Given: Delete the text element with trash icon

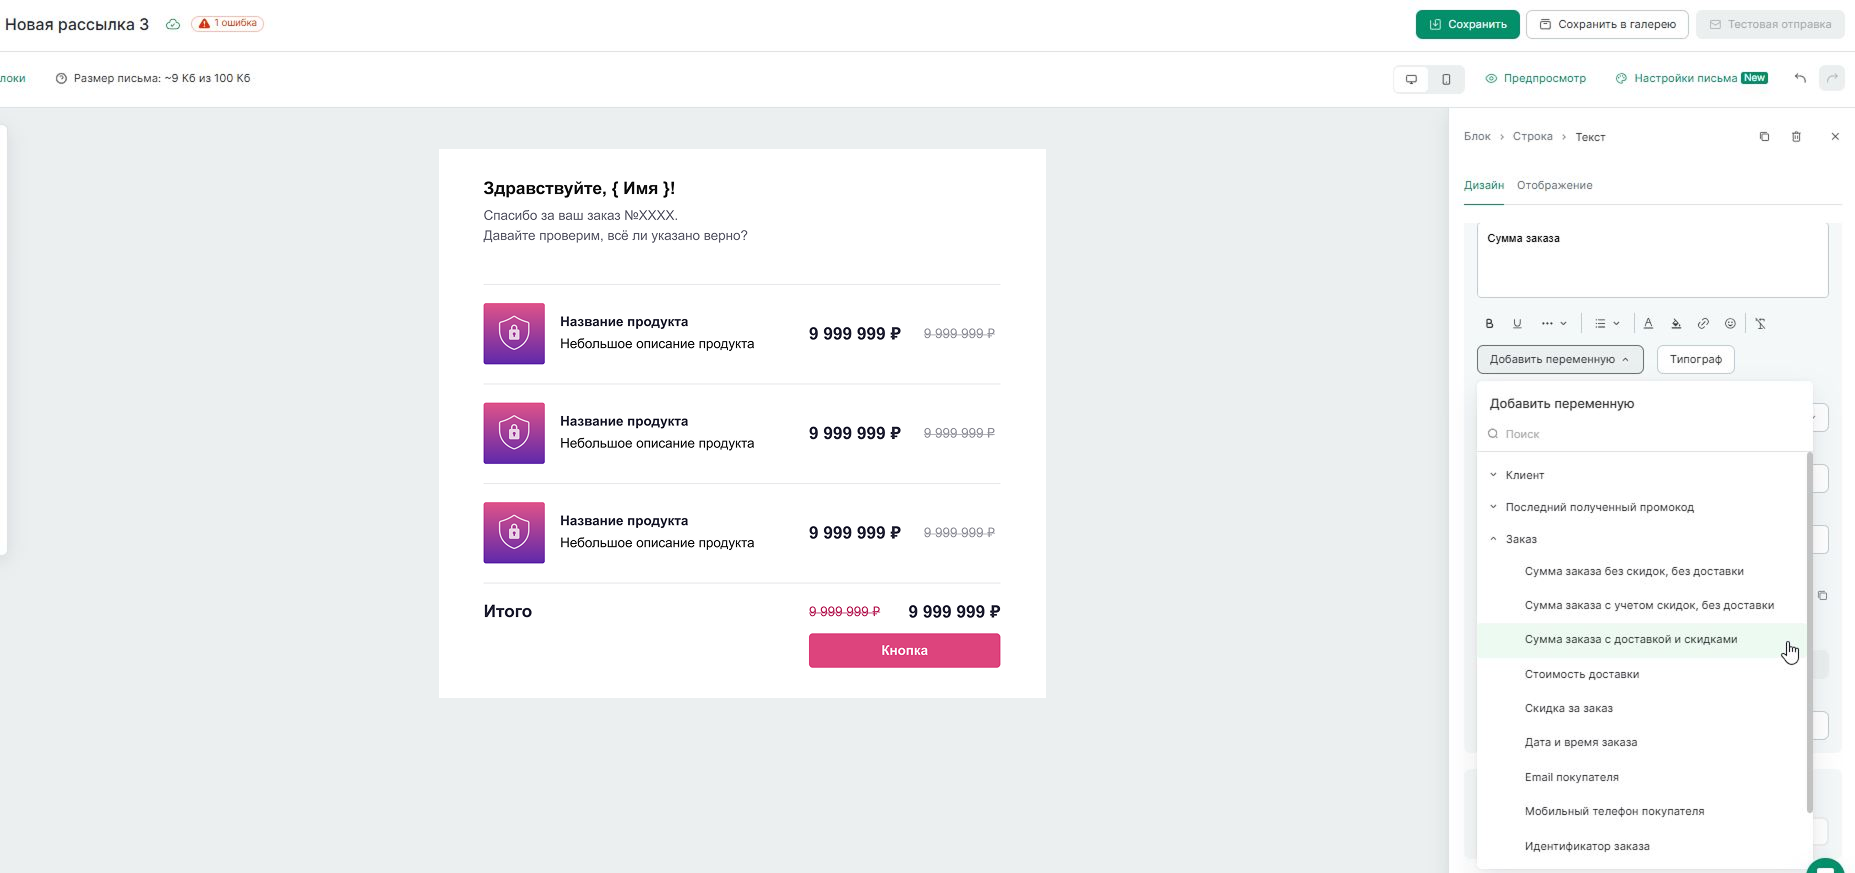Looking at the screenshot, I should pos(1796,137).
